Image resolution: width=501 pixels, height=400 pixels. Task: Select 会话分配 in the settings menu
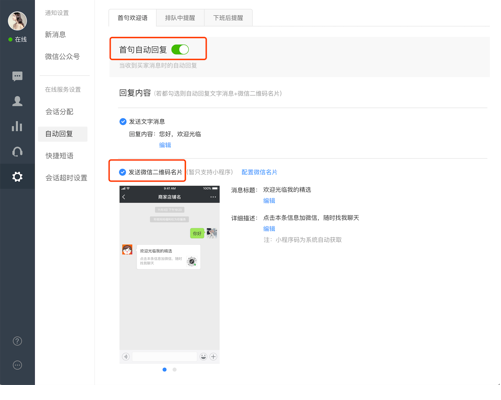59,112
